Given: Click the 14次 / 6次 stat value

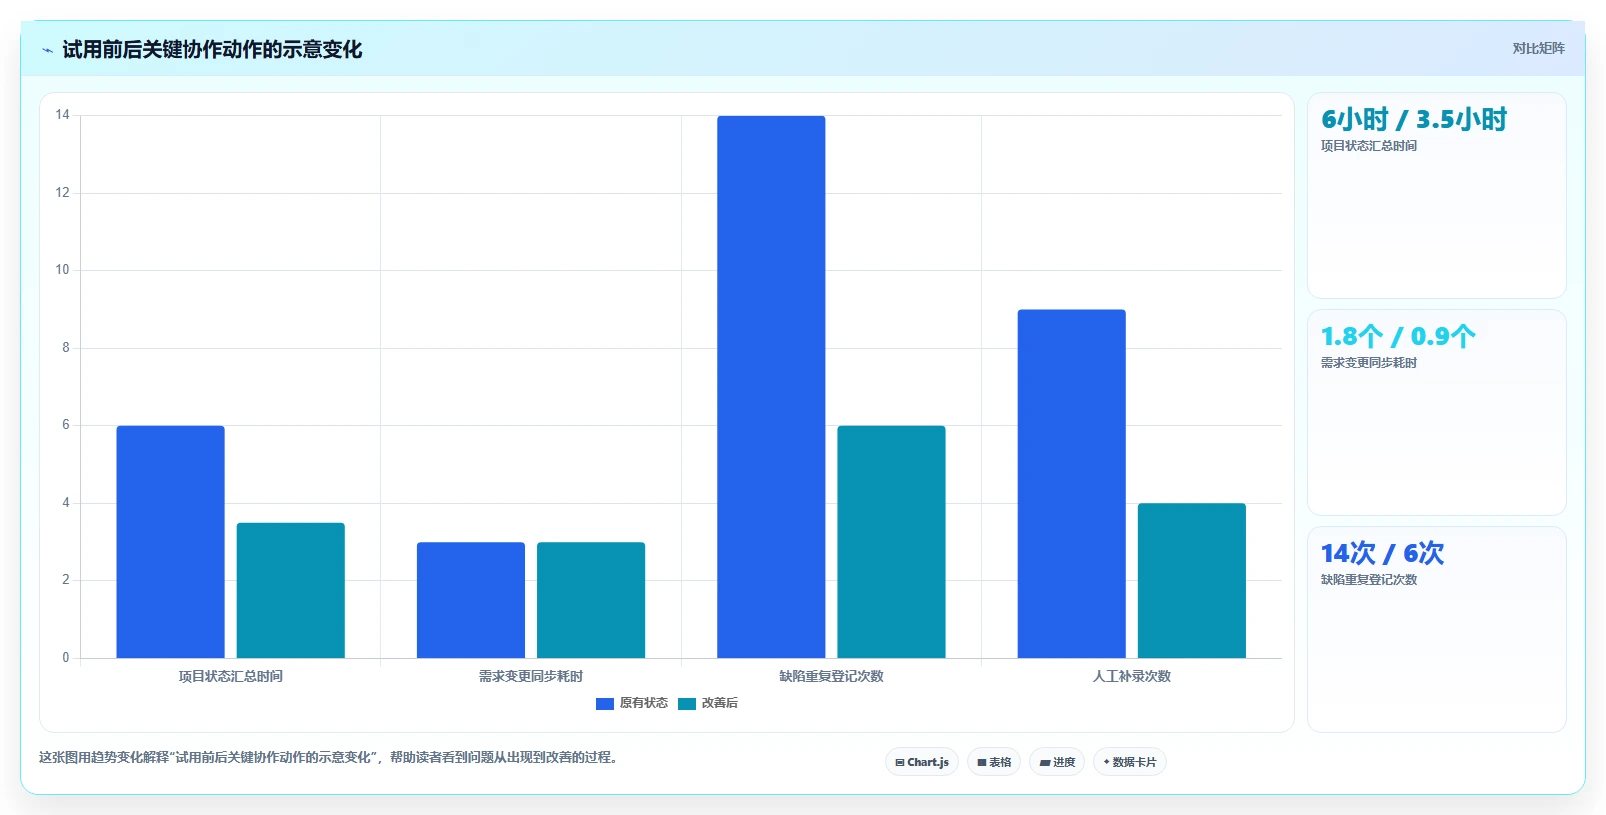Looking at the screenshot, I should click(1382, 554).
